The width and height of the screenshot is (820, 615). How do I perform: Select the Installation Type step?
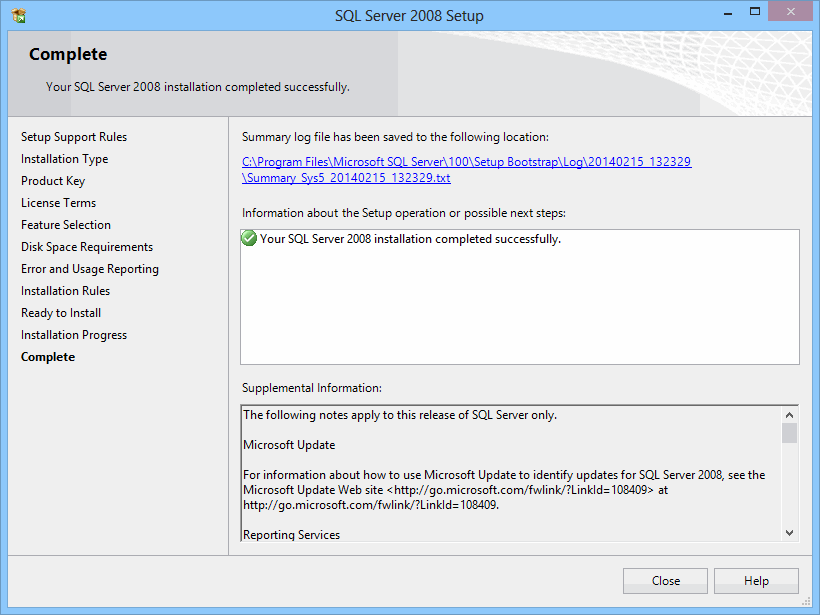64,158
